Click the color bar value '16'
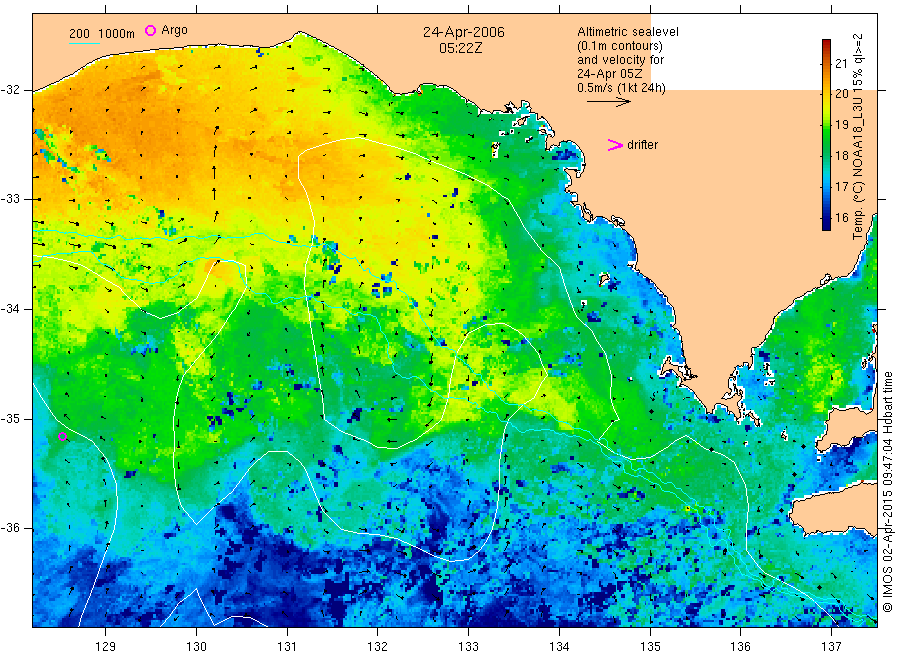 [x=841, y=218]
